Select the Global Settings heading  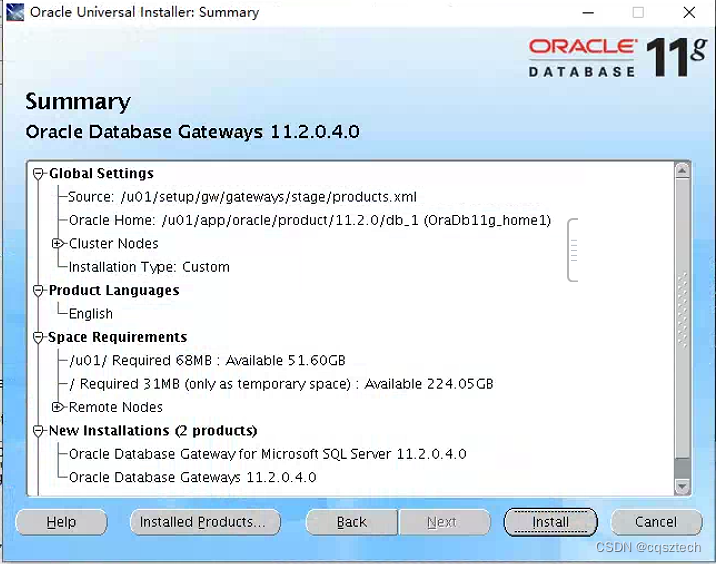pos(101,174)
